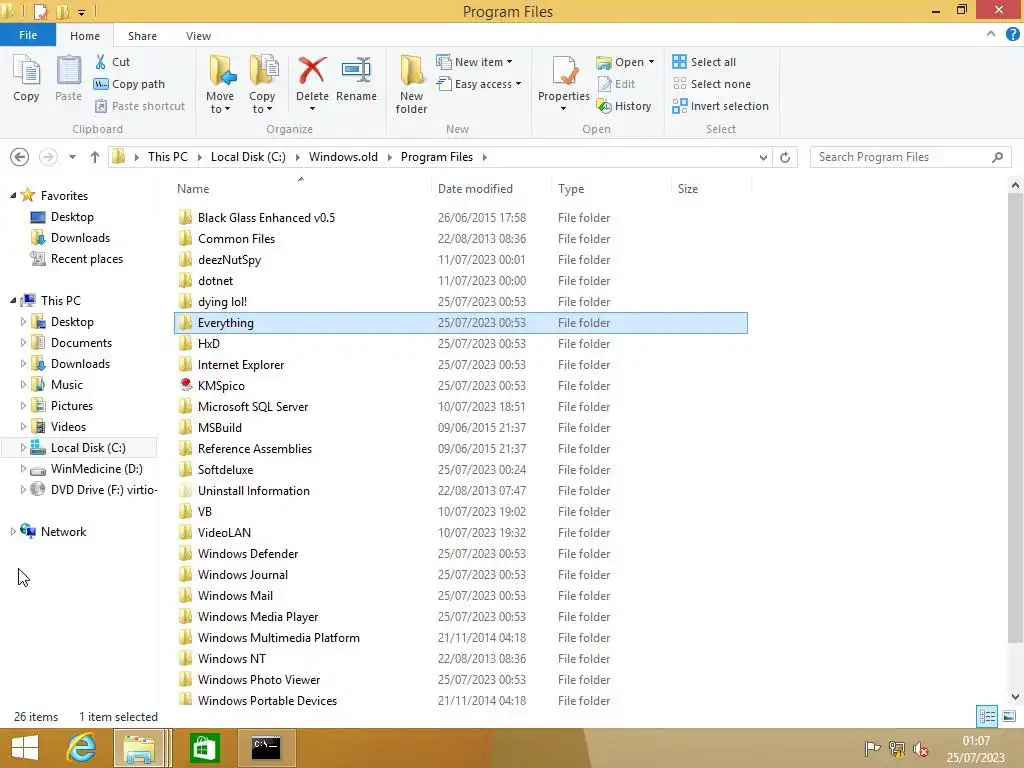Viewport: 1024px width, 768px height.
Task: Click Select all in the ribbon
Action: tap(704, 62)
